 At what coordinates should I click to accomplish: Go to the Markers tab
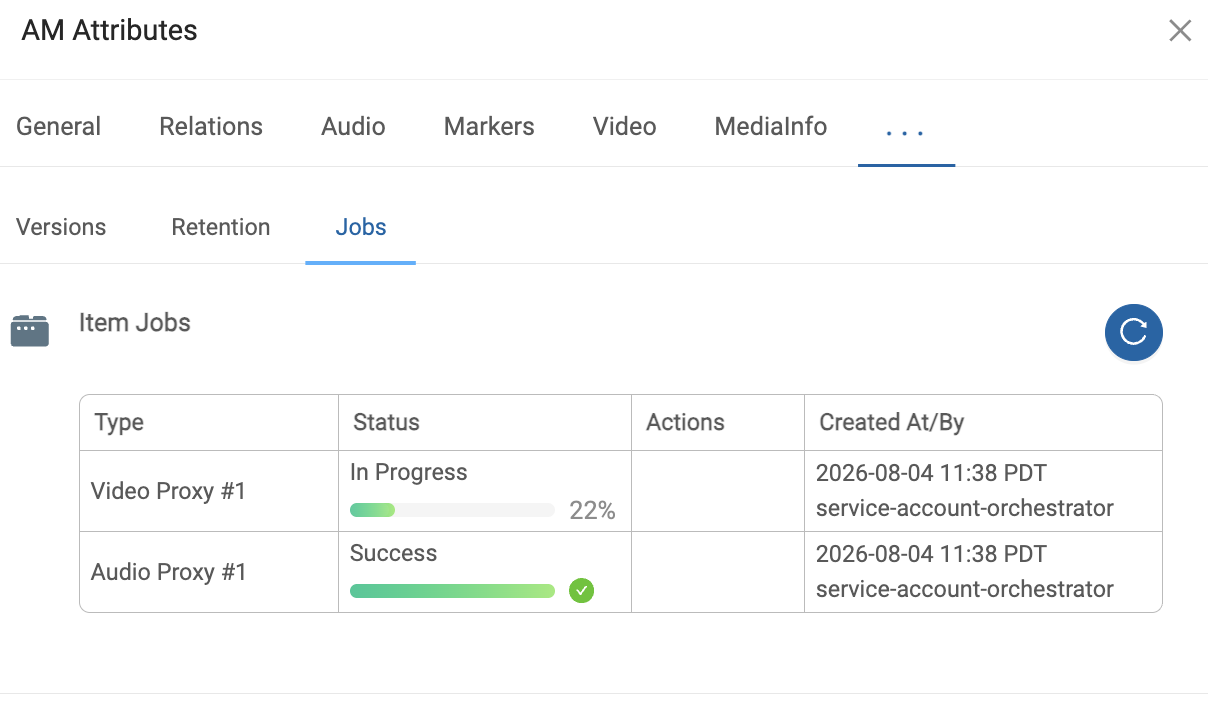(x=489, y=127)
